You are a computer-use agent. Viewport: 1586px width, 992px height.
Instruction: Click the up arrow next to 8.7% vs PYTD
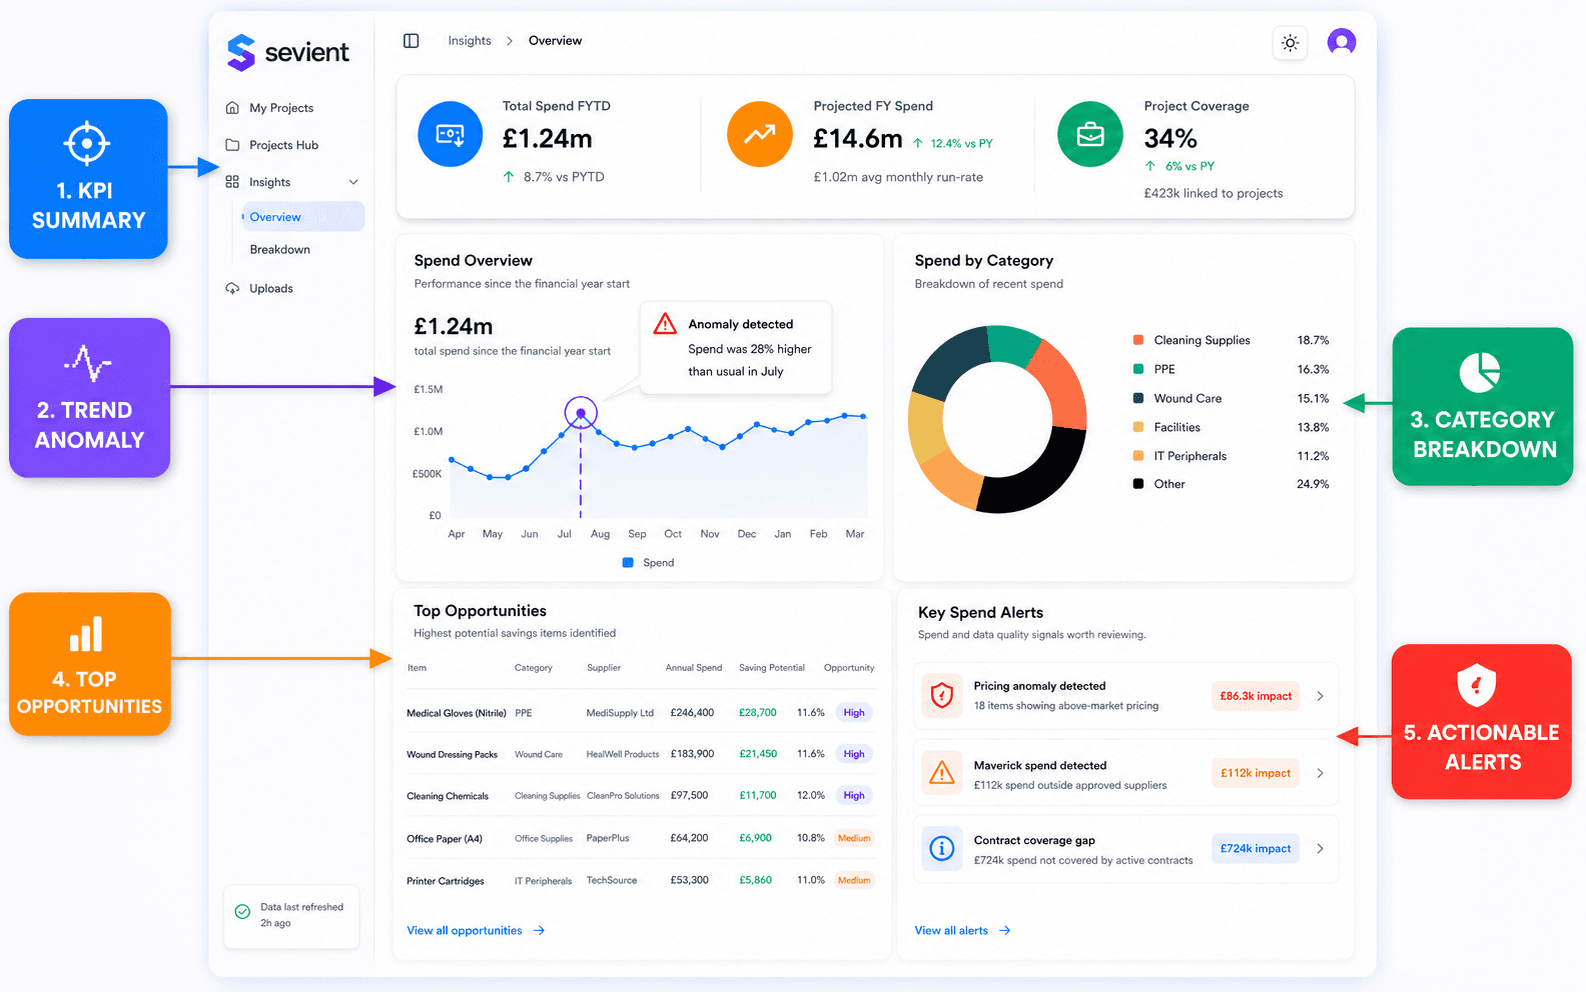tap(508, 177)
